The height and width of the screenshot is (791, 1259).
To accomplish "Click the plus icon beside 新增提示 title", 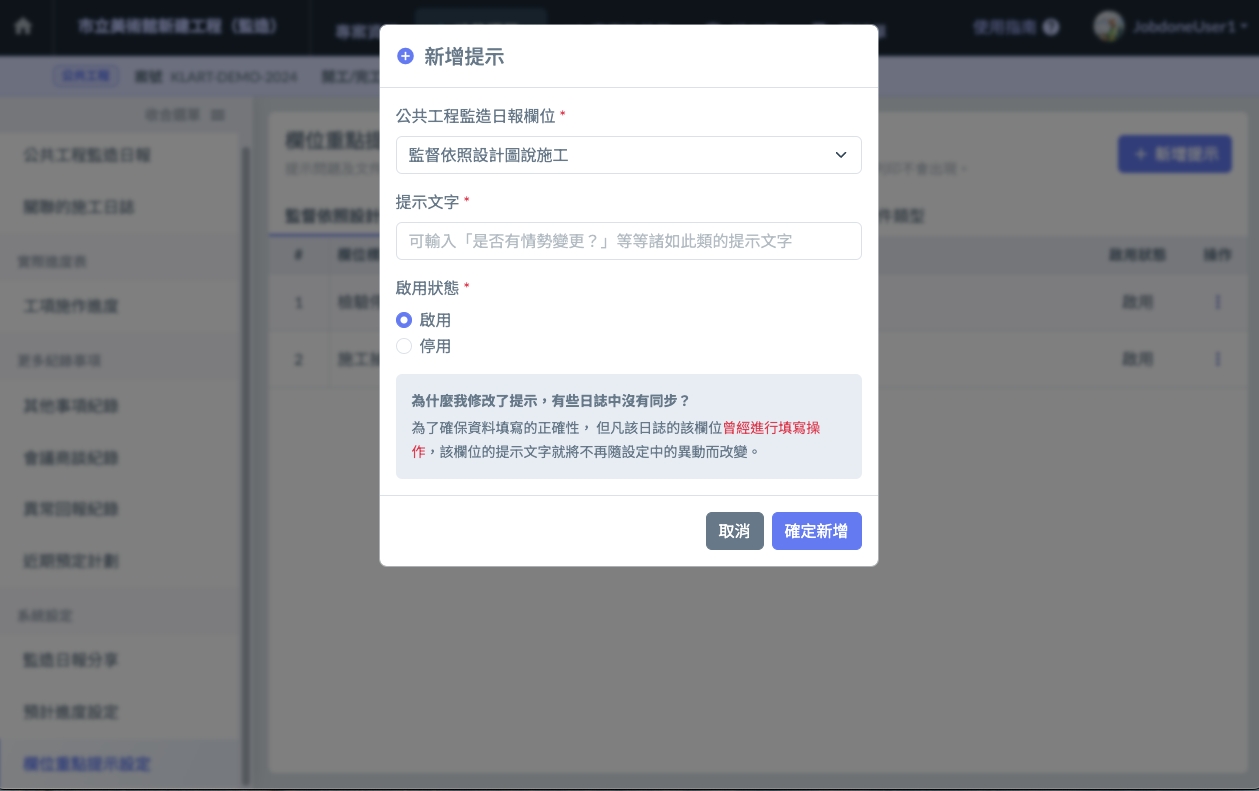I will [x=405, y=57].
